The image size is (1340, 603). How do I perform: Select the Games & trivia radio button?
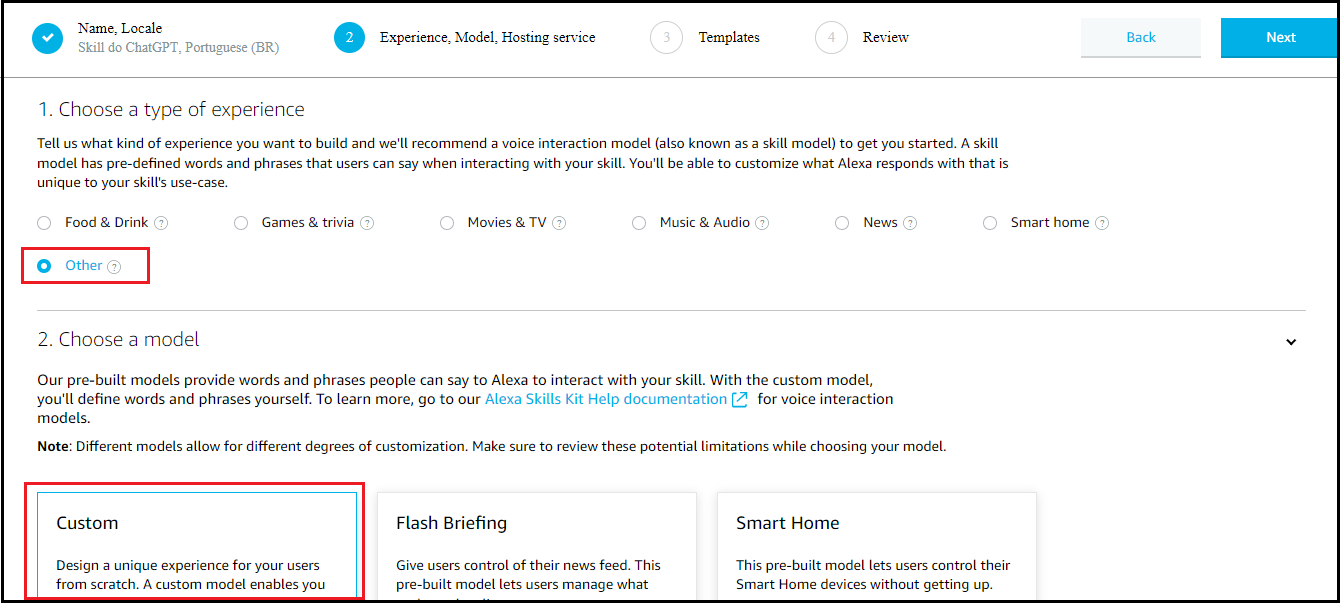[241, 223]
